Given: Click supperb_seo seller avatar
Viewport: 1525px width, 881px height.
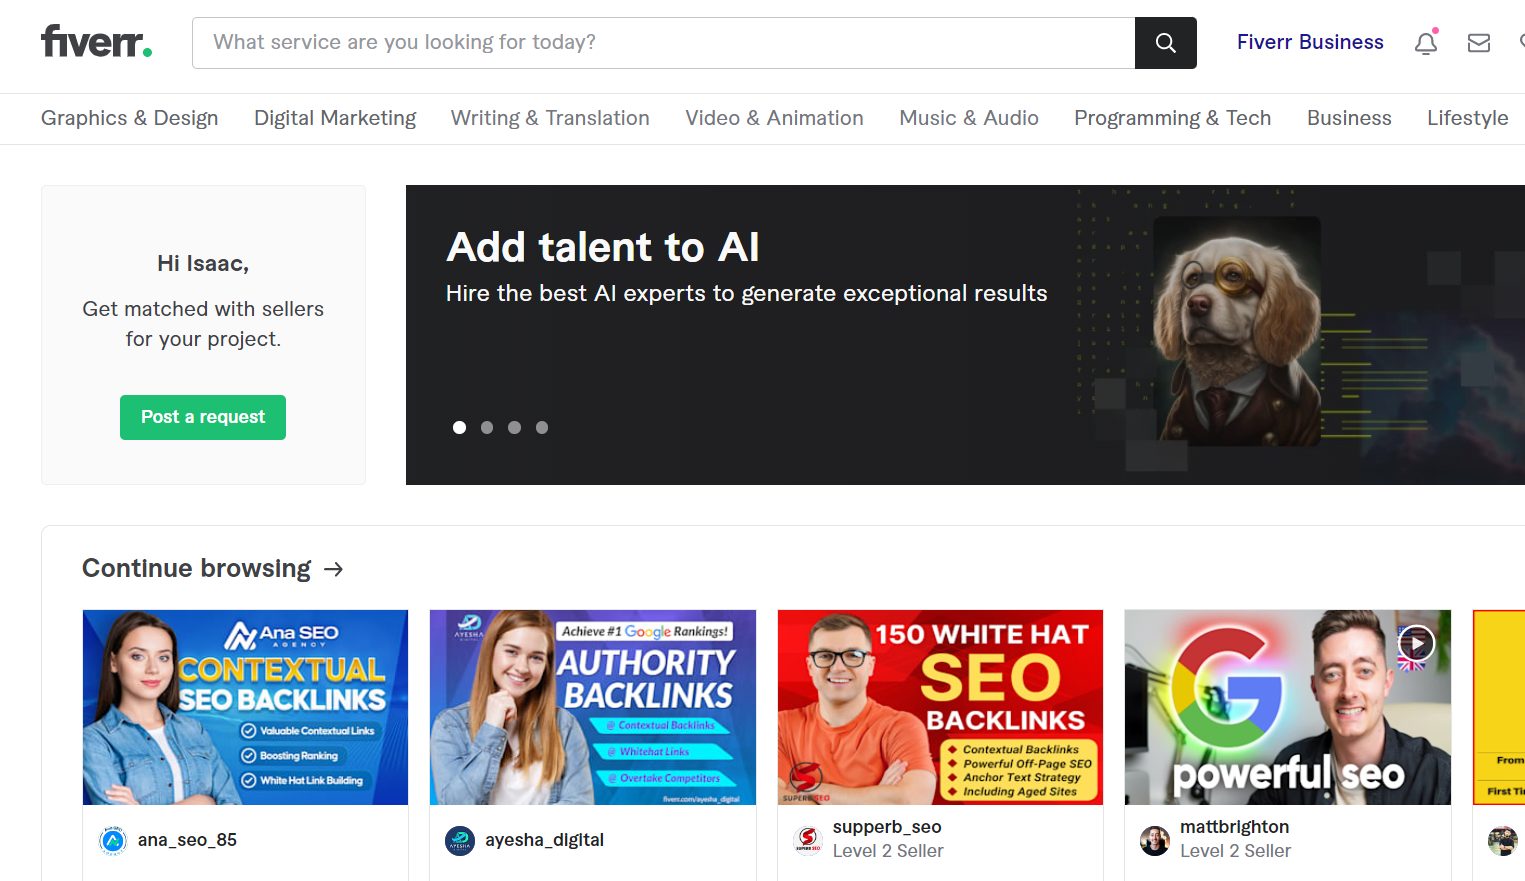Looking at the screenshot, I should pos(808,840).
